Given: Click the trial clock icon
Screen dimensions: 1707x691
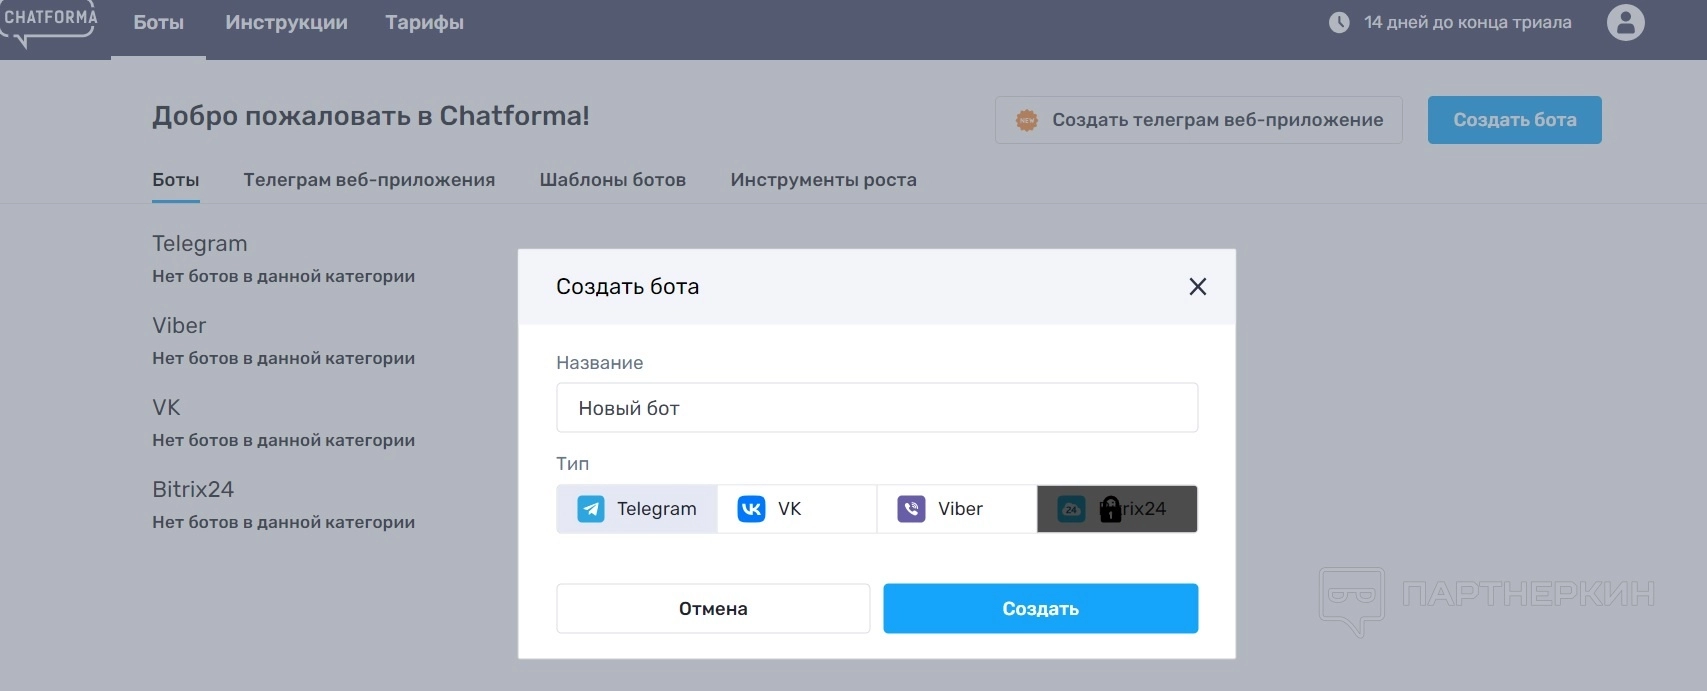Looking at the screenshot, I should 1339,22.
